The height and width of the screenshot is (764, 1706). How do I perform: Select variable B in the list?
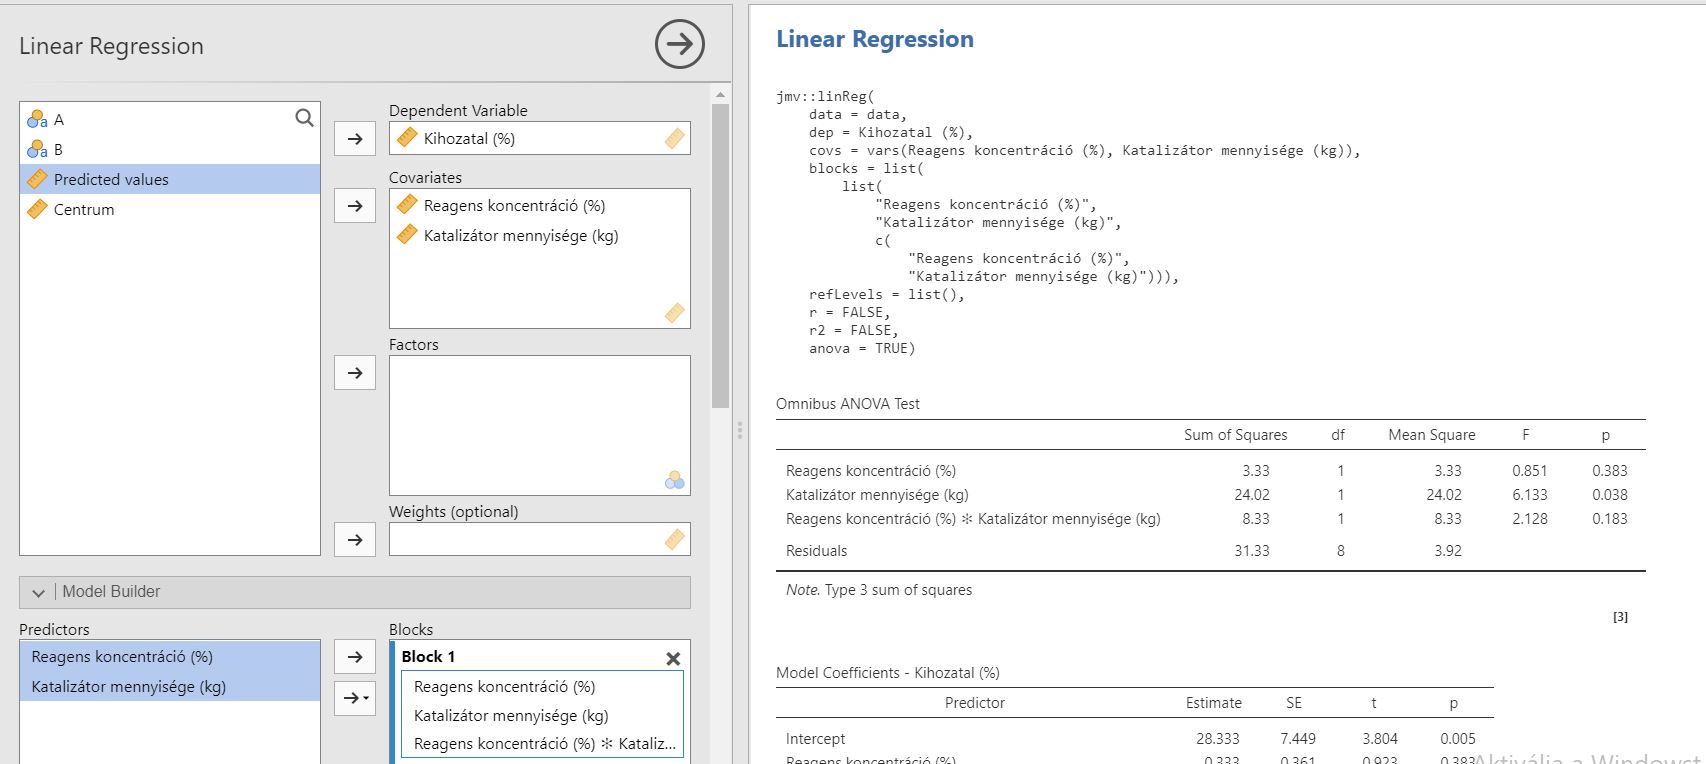[x=58, y=150]
